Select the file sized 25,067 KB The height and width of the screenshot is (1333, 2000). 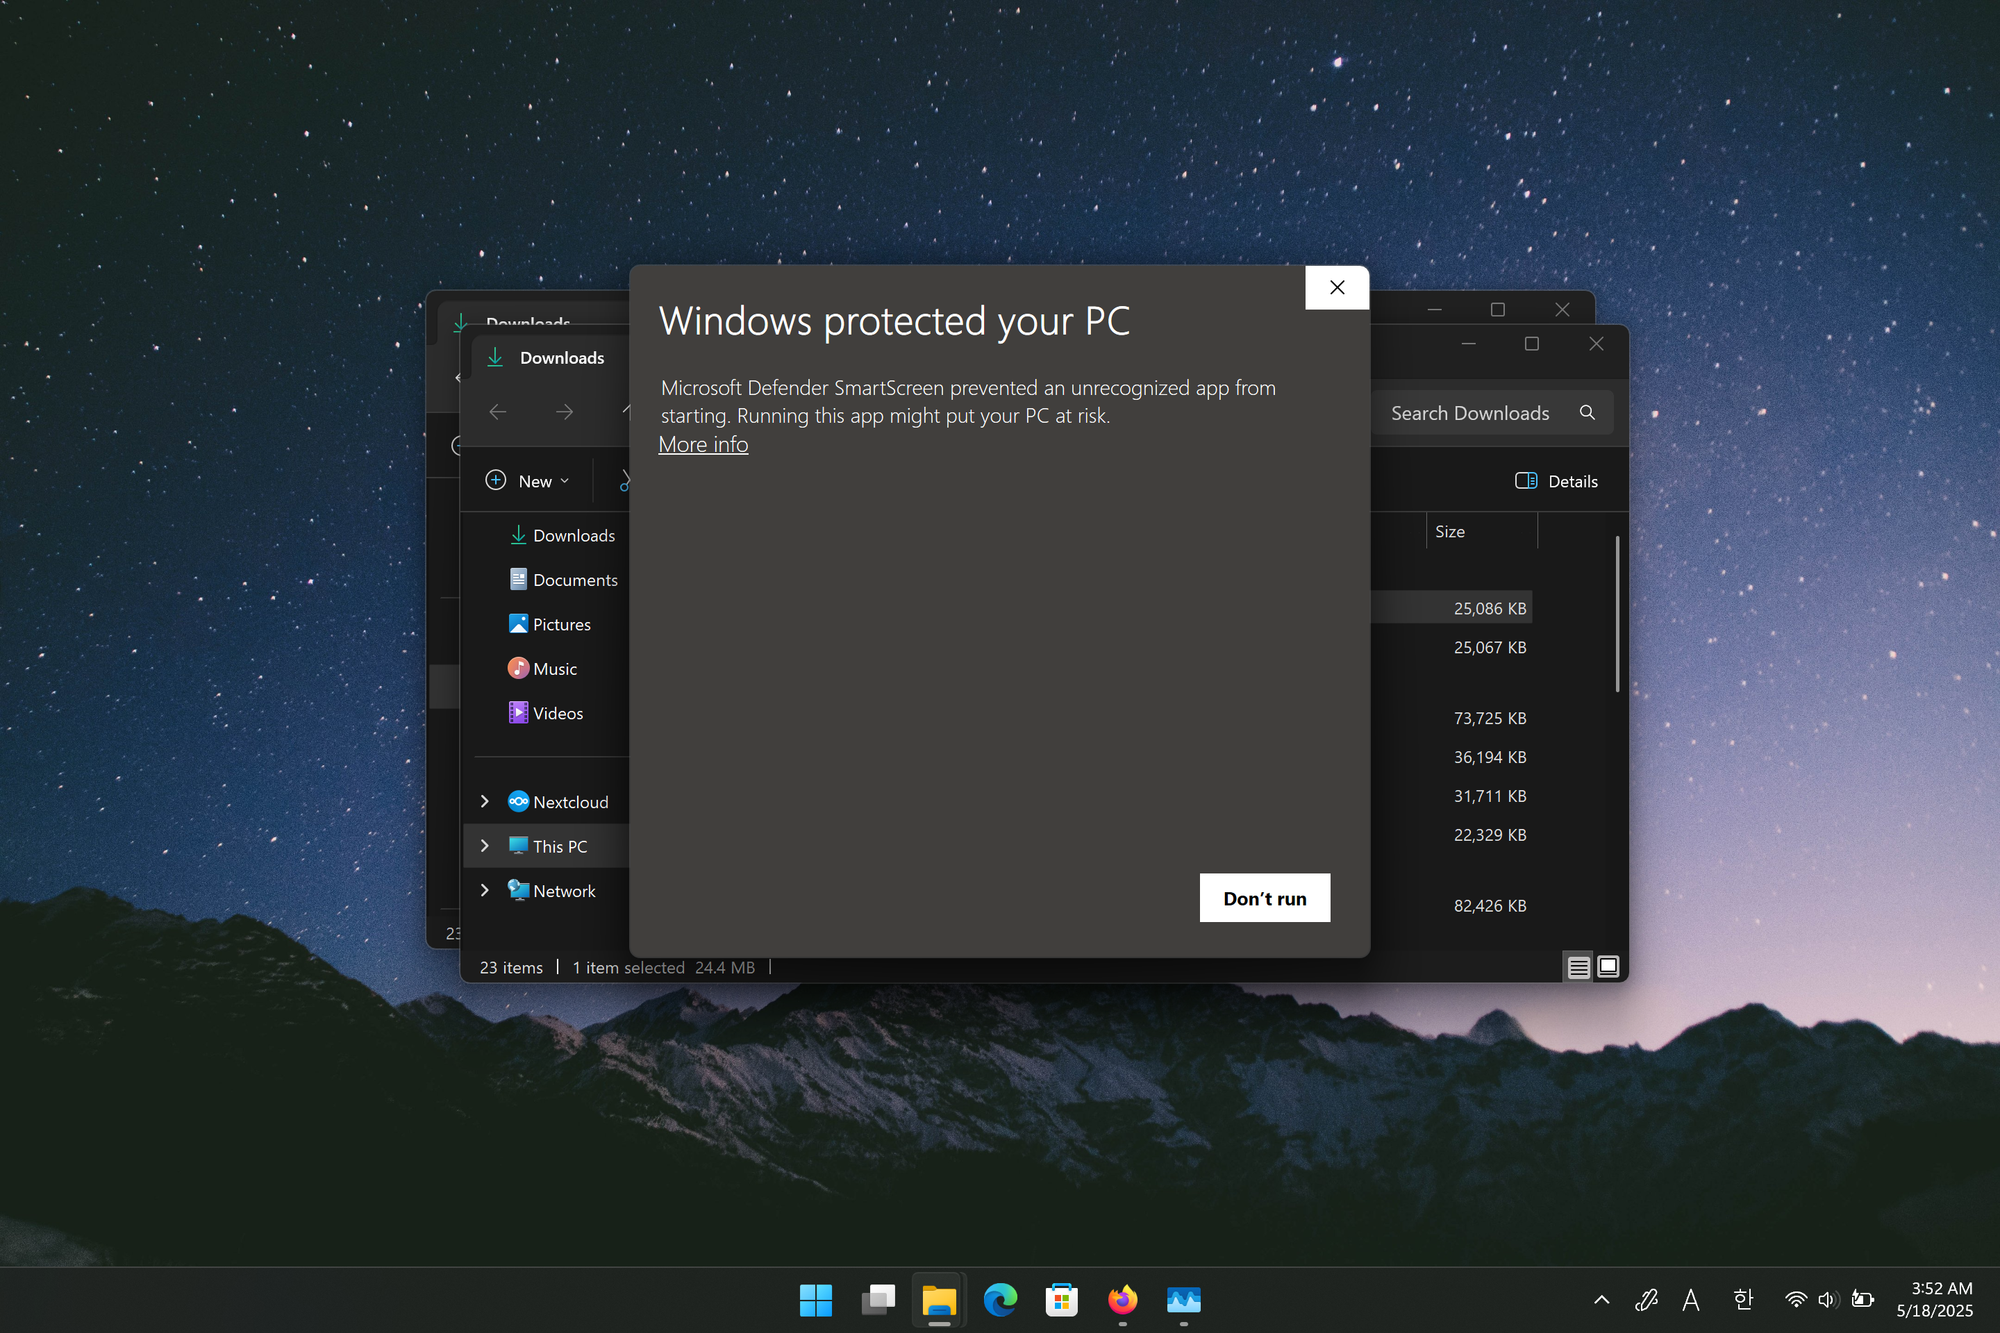1490,647
